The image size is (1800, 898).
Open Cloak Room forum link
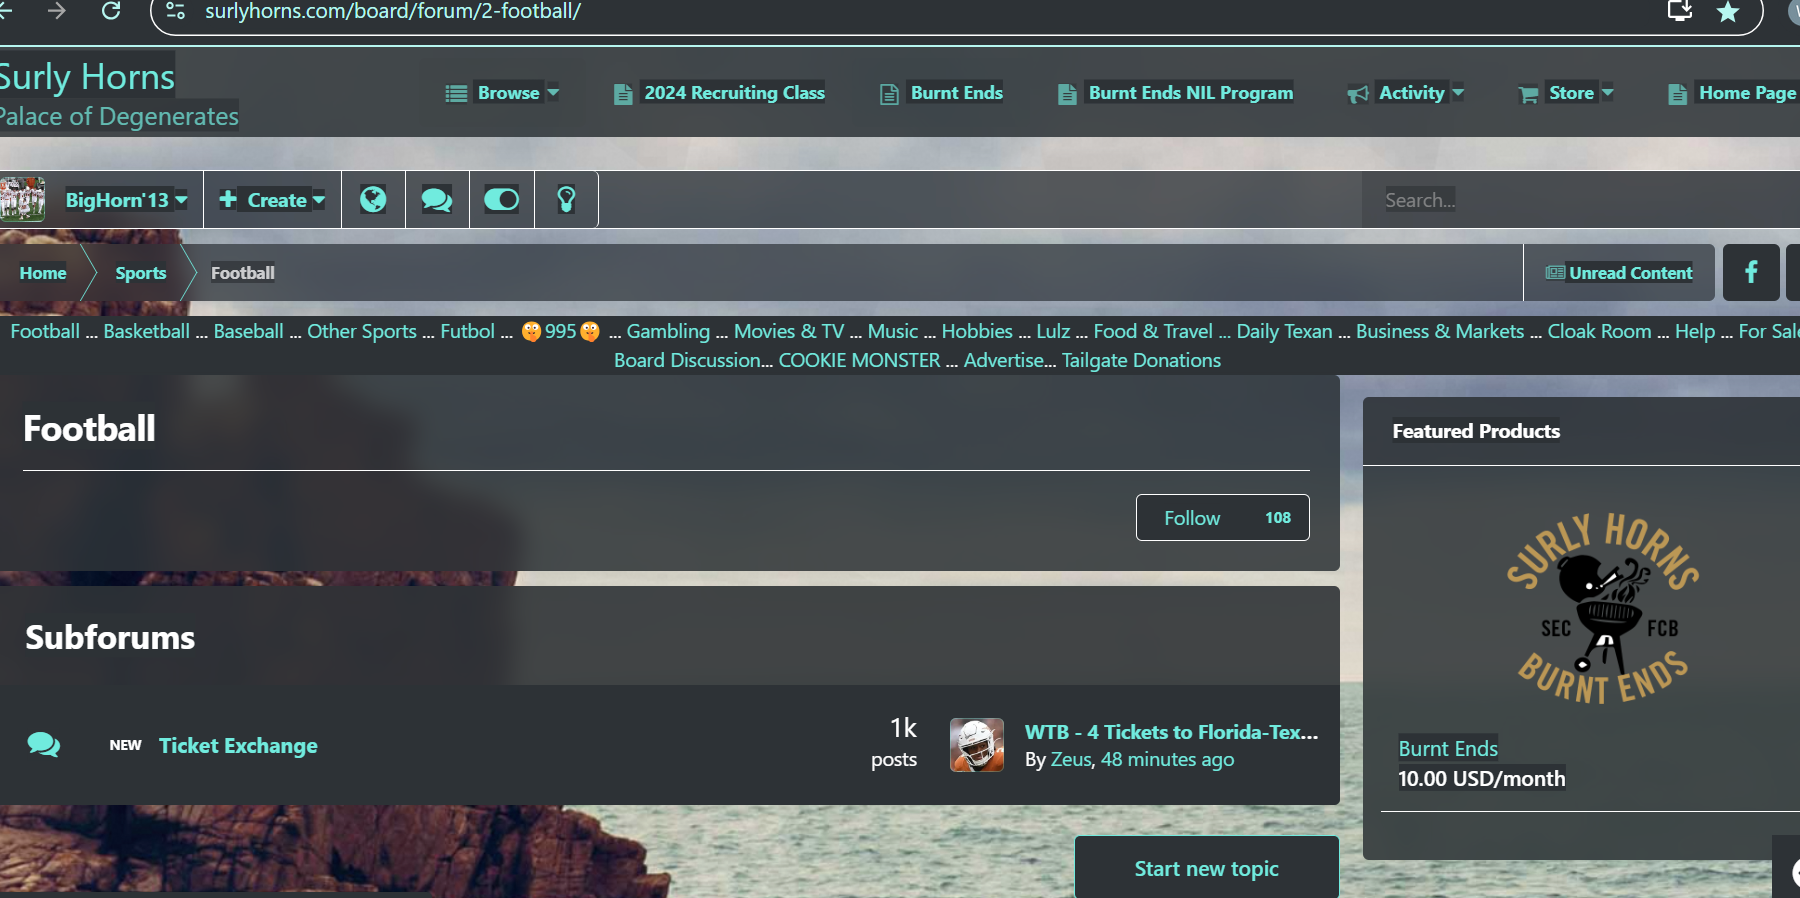point(1599,331)
